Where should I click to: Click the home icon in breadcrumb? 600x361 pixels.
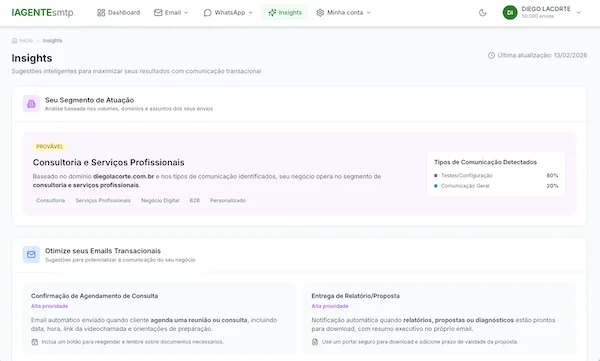pyautogui.click(x=15, y=41)
